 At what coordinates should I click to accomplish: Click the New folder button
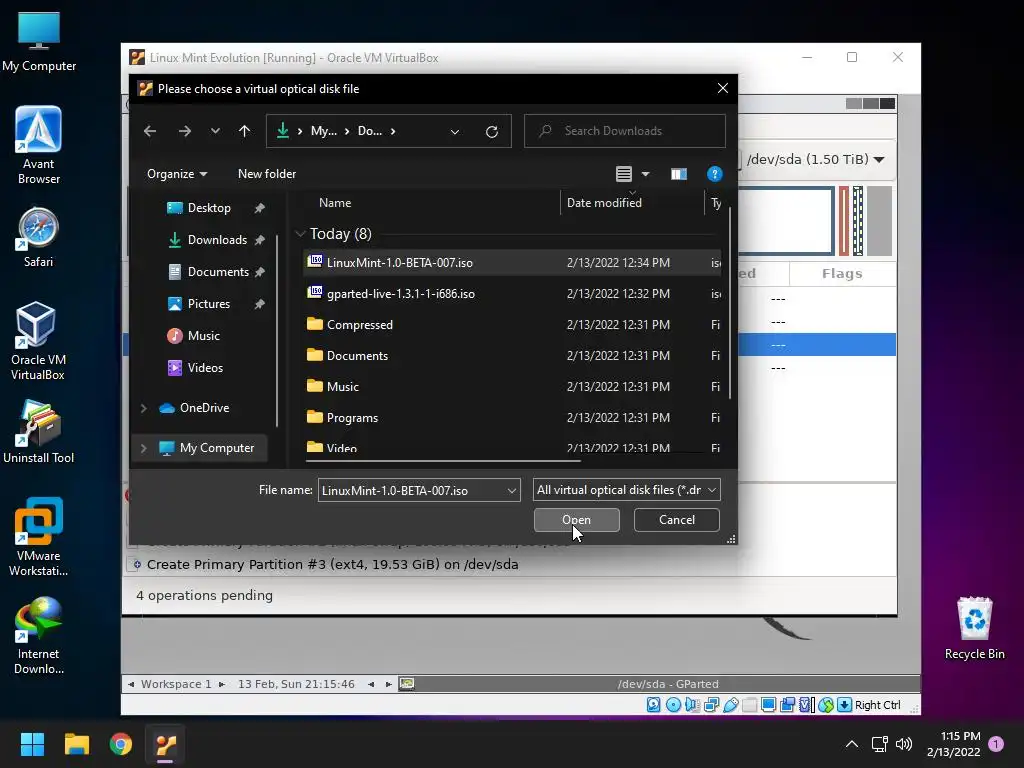tap(266, 174)
